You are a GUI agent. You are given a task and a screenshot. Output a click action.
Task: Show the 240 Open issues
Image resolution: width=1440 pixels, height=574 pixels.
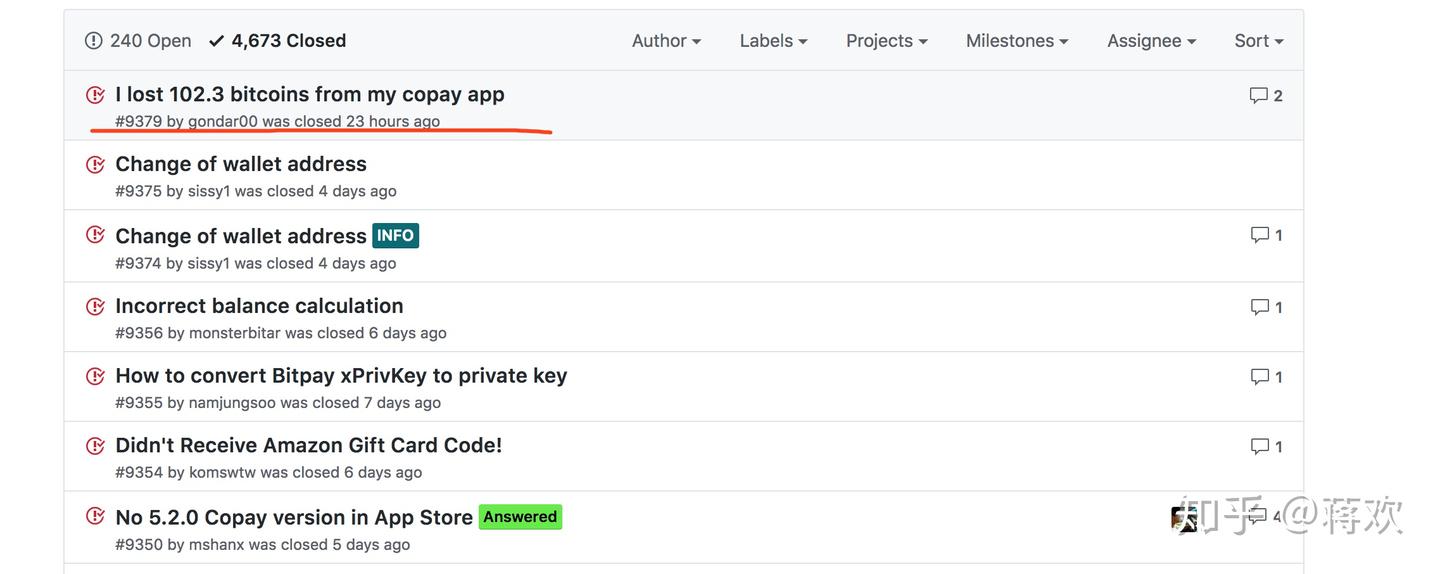point(139,41)
